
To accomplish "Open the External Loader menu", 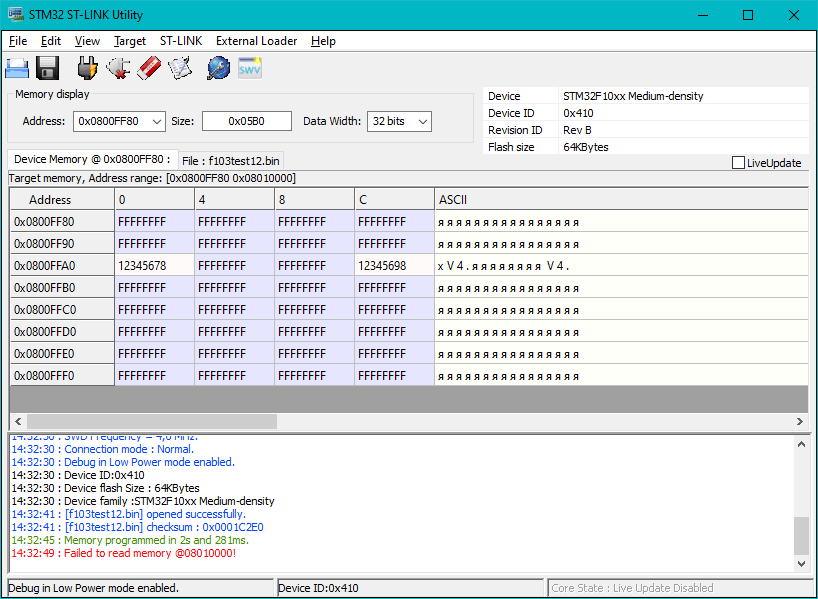I will [x=256, y=41].
